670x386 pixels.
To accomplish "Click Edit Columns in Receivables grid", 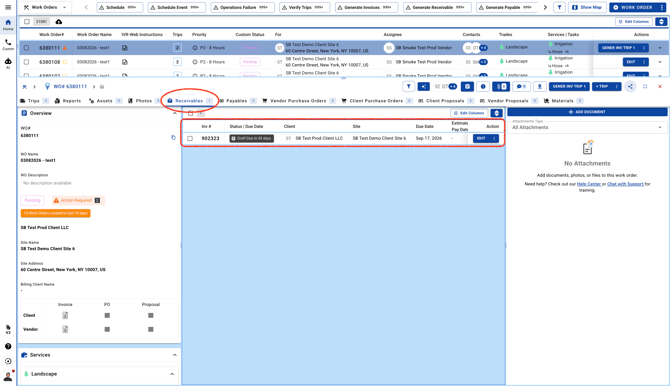I will 469,113.
